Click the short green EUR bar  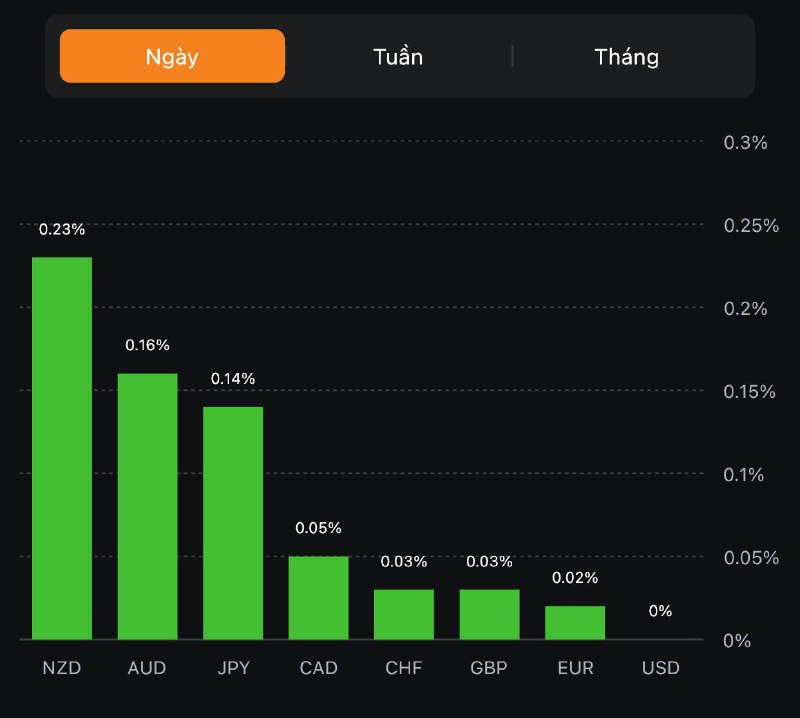click(575, 622)
